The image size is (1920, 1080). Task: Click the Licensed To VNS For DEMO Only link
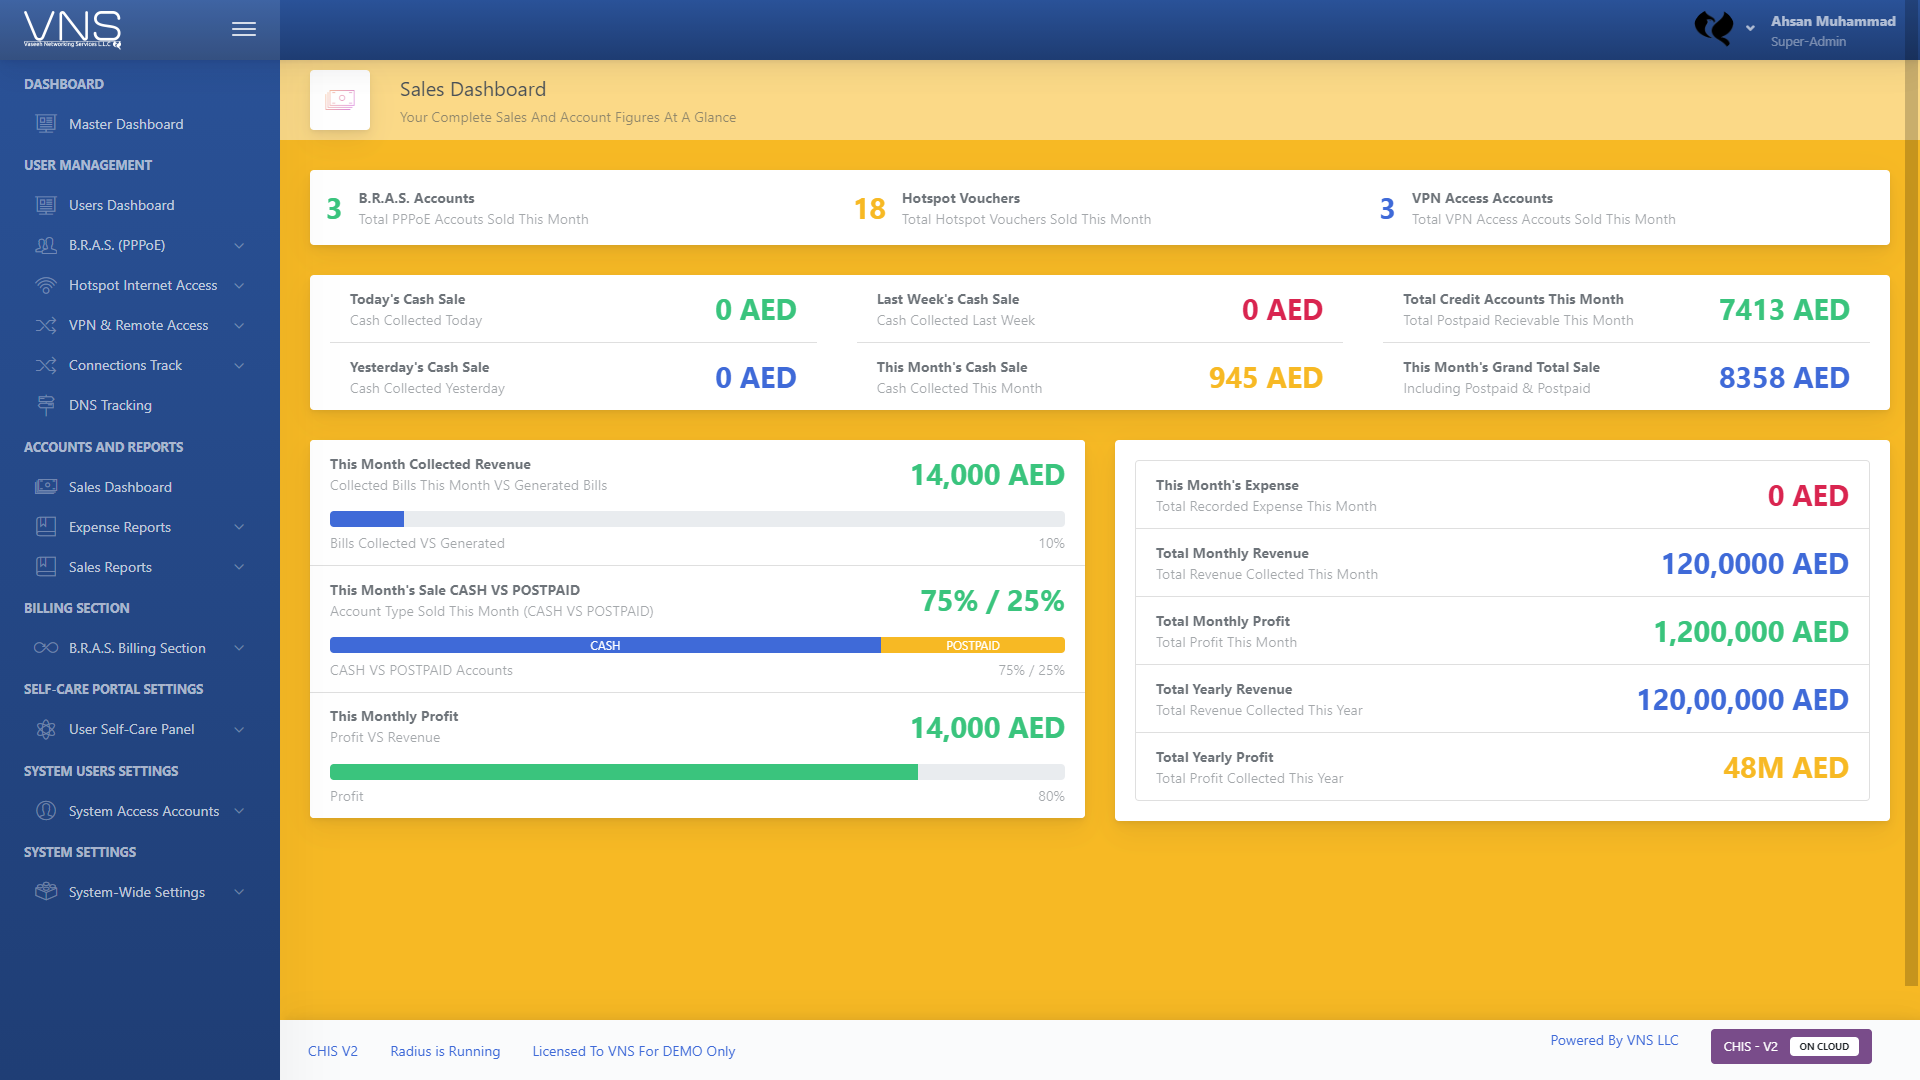pos(633,1051)
